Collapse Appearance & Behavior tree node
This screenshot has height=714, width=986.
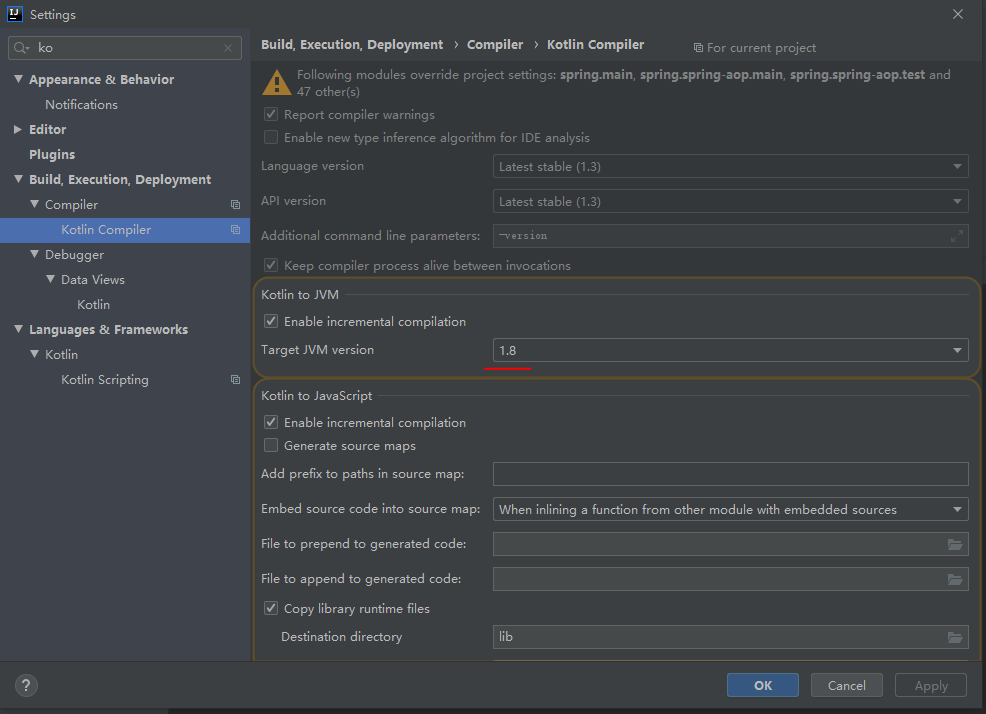(18, 79)
